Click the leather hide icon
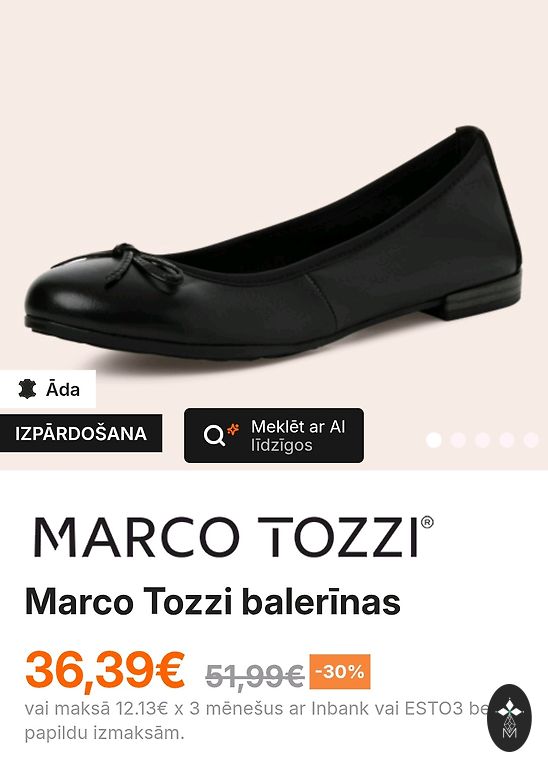 tap(27, 389)
